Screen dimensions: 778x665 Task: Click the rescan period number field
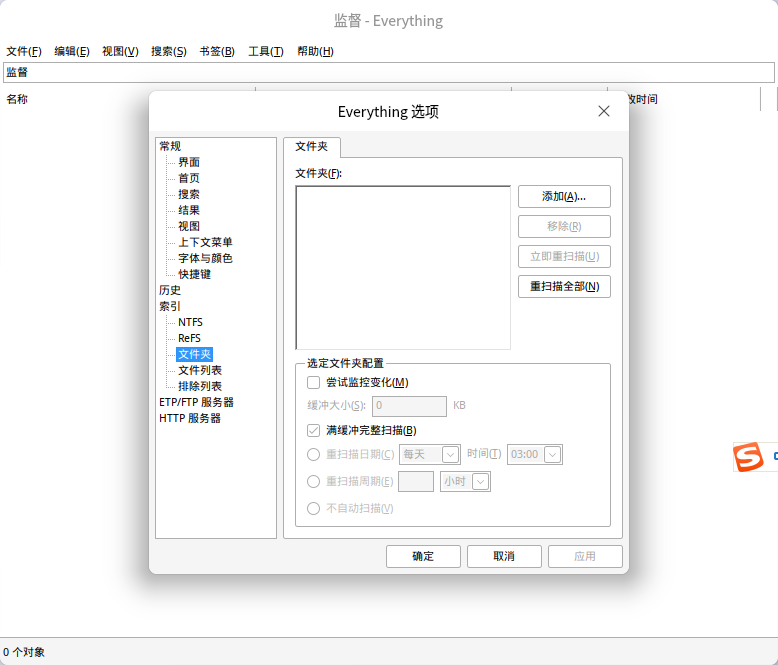[416, 481]
